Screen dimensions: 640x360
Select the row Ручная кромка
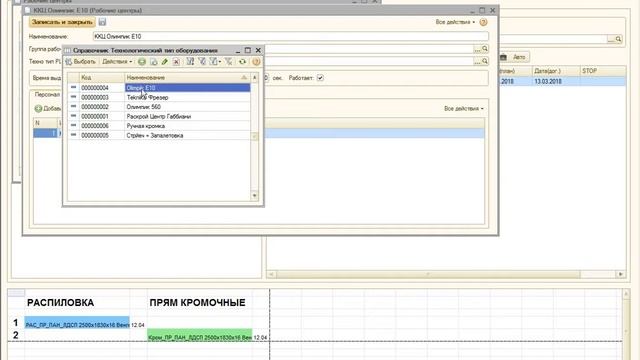(x=159, y=126)
